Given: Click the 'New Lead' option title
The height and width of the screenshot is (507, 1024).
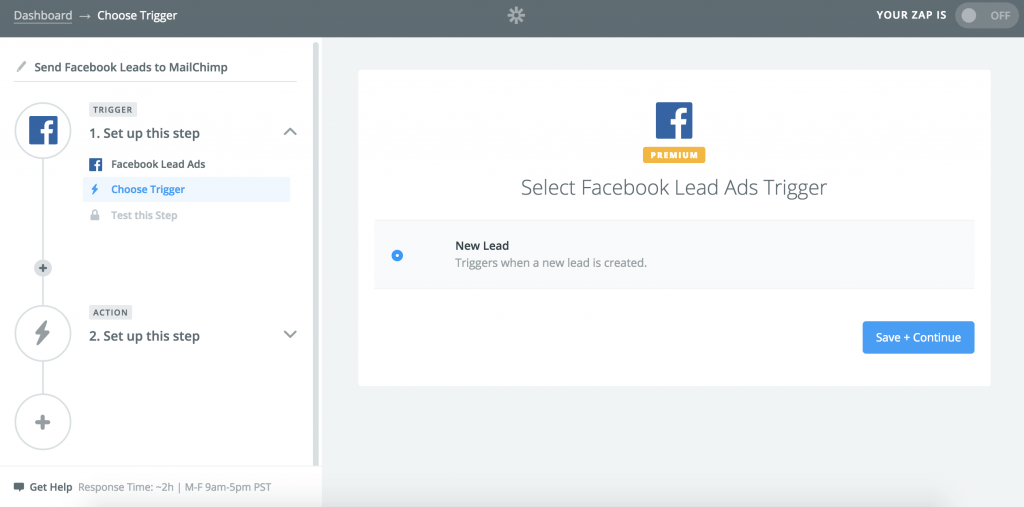Looking at the screenshot, I should 482,246.
